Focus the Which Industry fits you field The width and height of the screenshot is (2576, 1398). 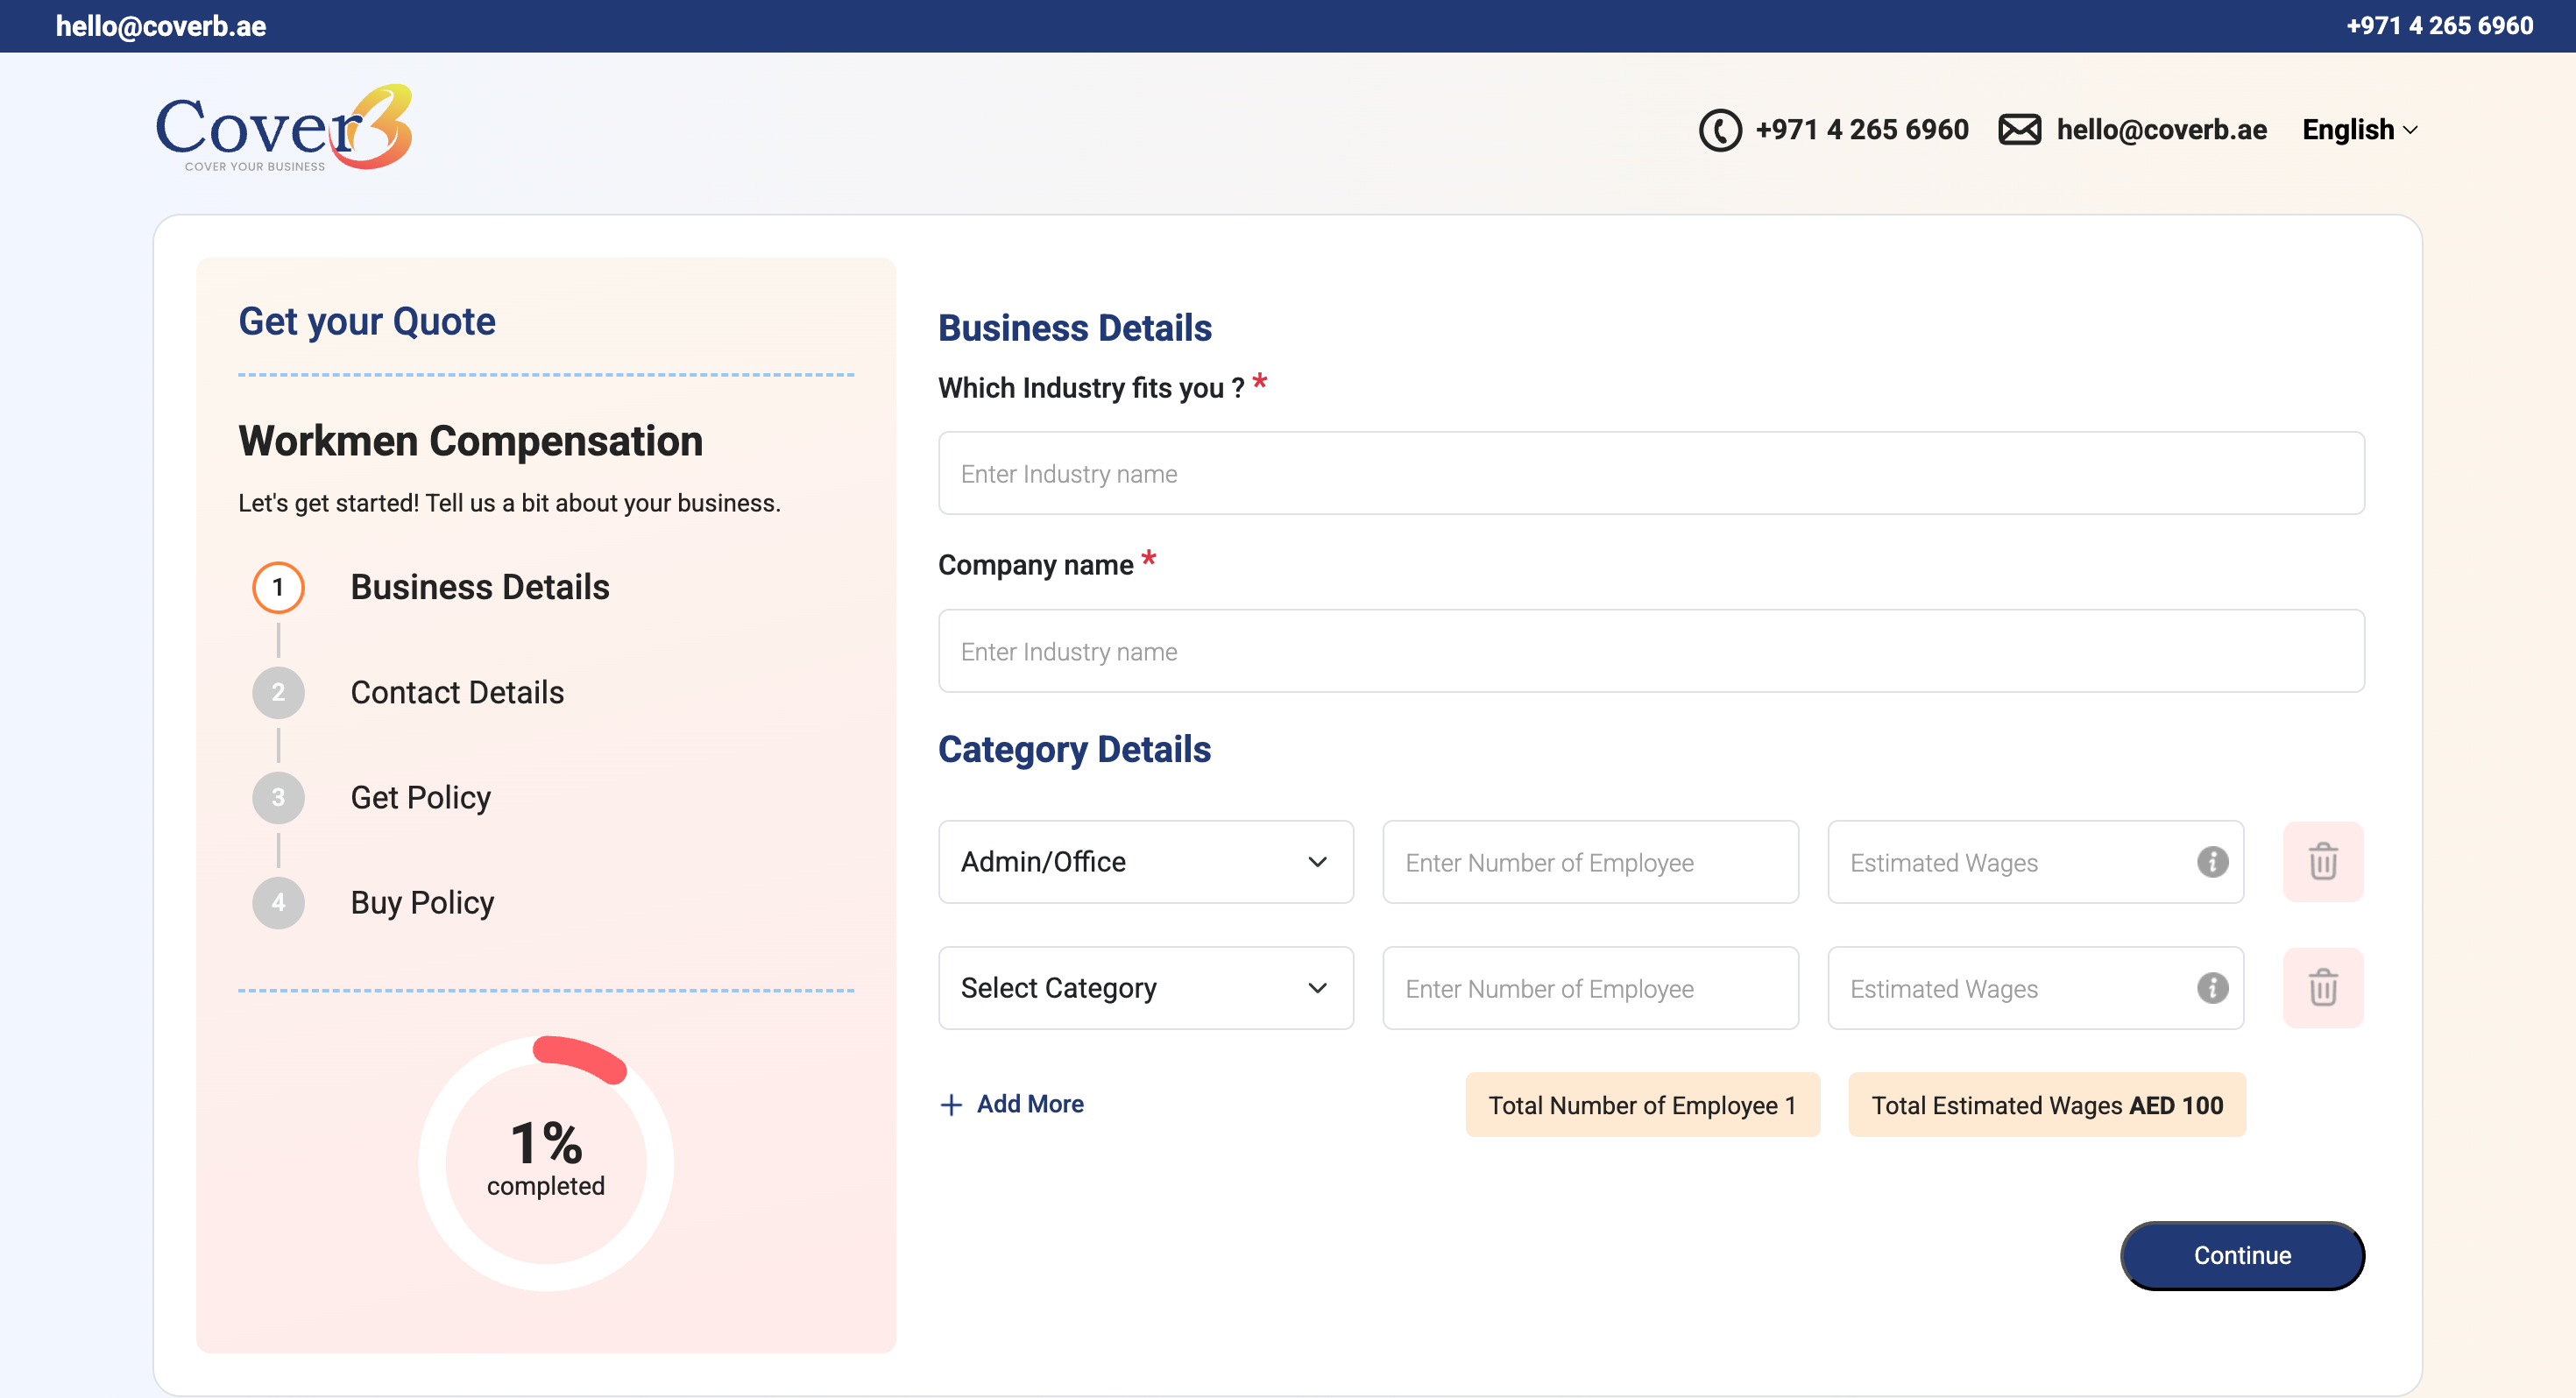(1651, 473)
